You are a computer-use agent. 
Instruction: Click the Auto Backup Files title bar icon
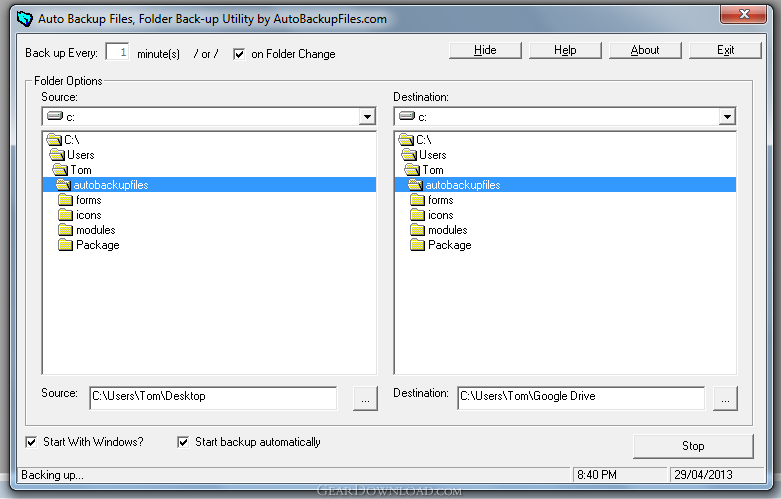tap(24, 19)
